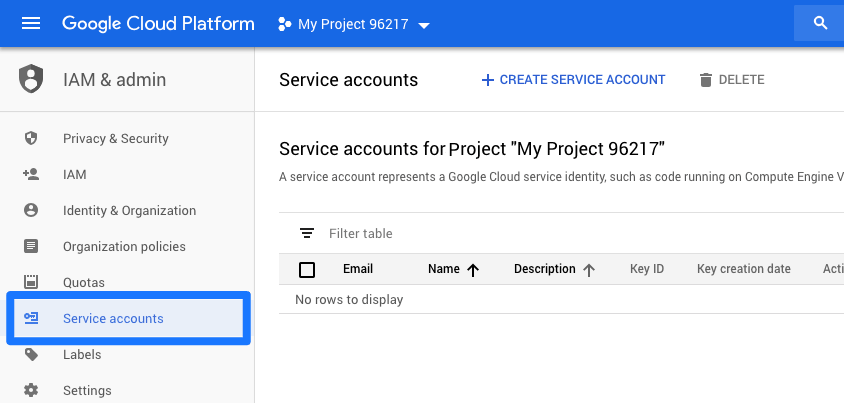Go to Organization policies page

click(124, 247)
